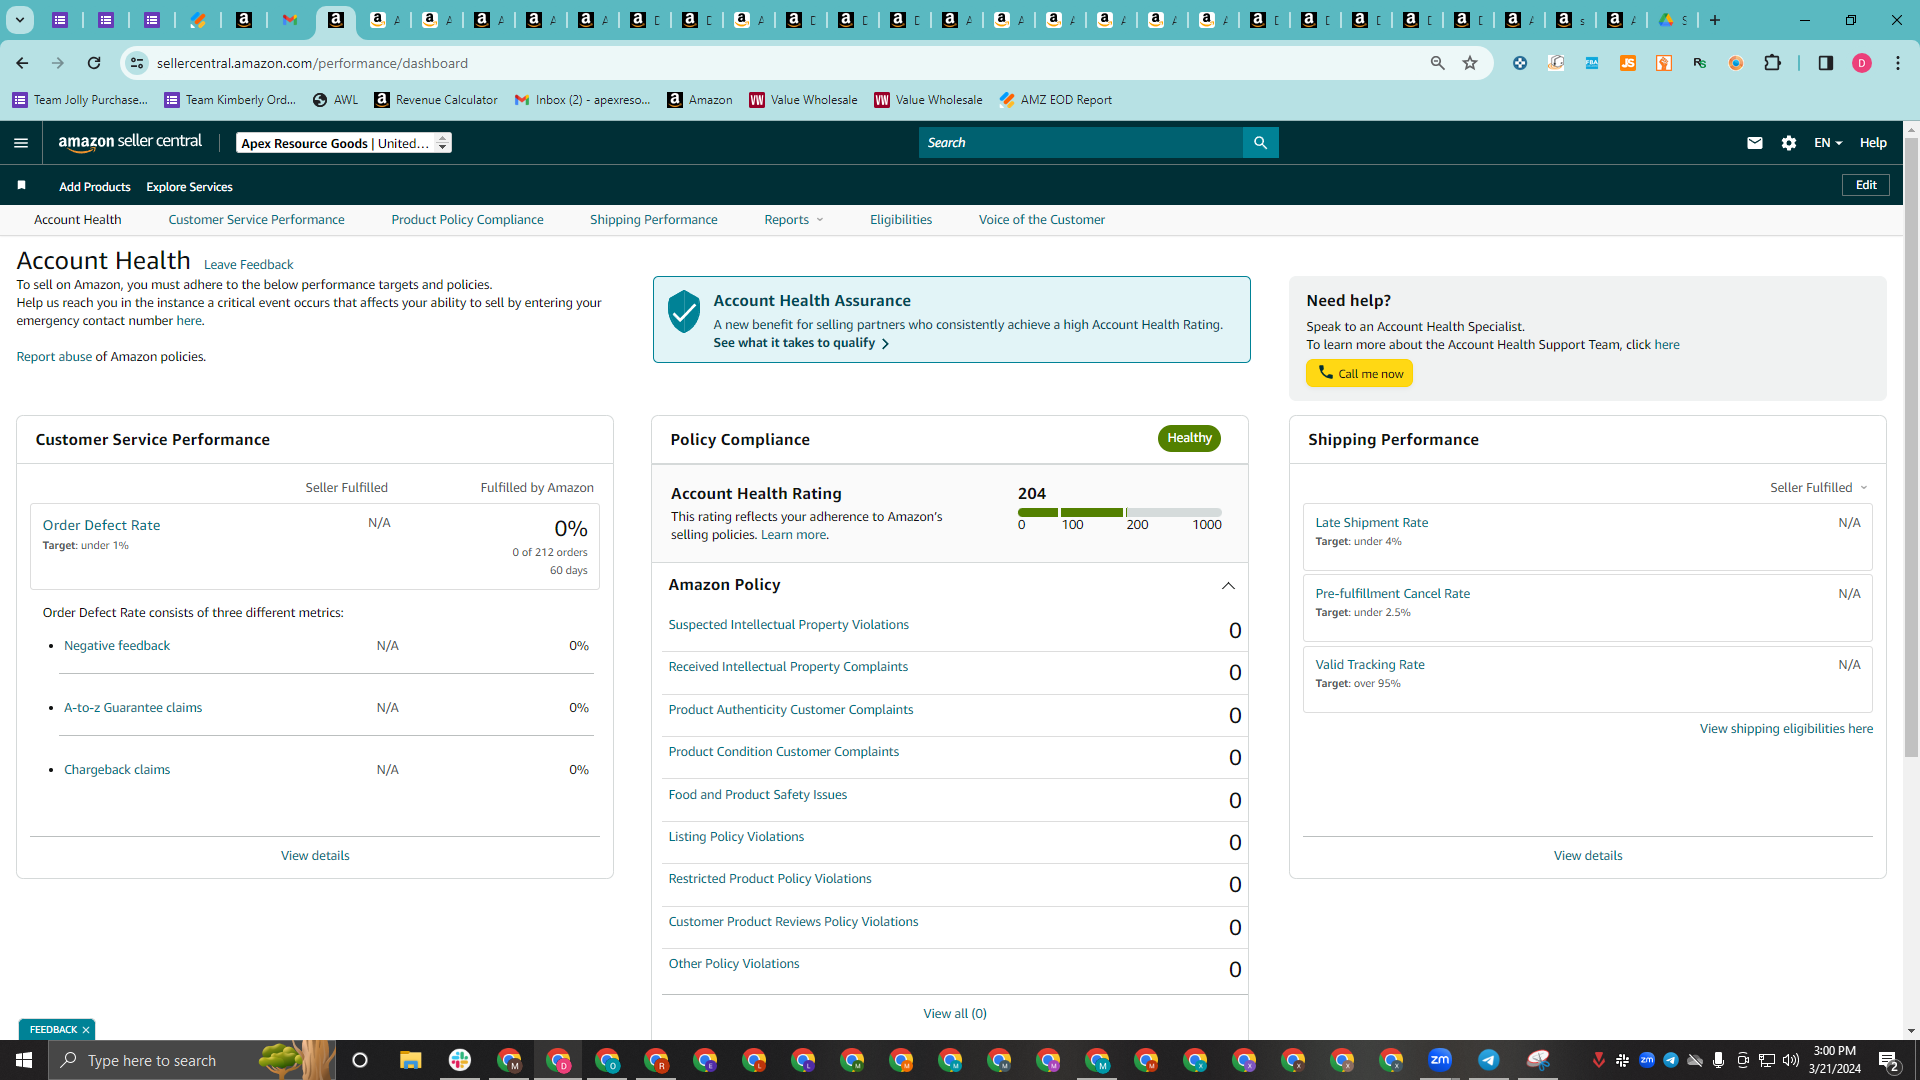1920x1080 pixels.
Task: Open the Voice of the Customer tab
Action: [x=1041, y=220]
